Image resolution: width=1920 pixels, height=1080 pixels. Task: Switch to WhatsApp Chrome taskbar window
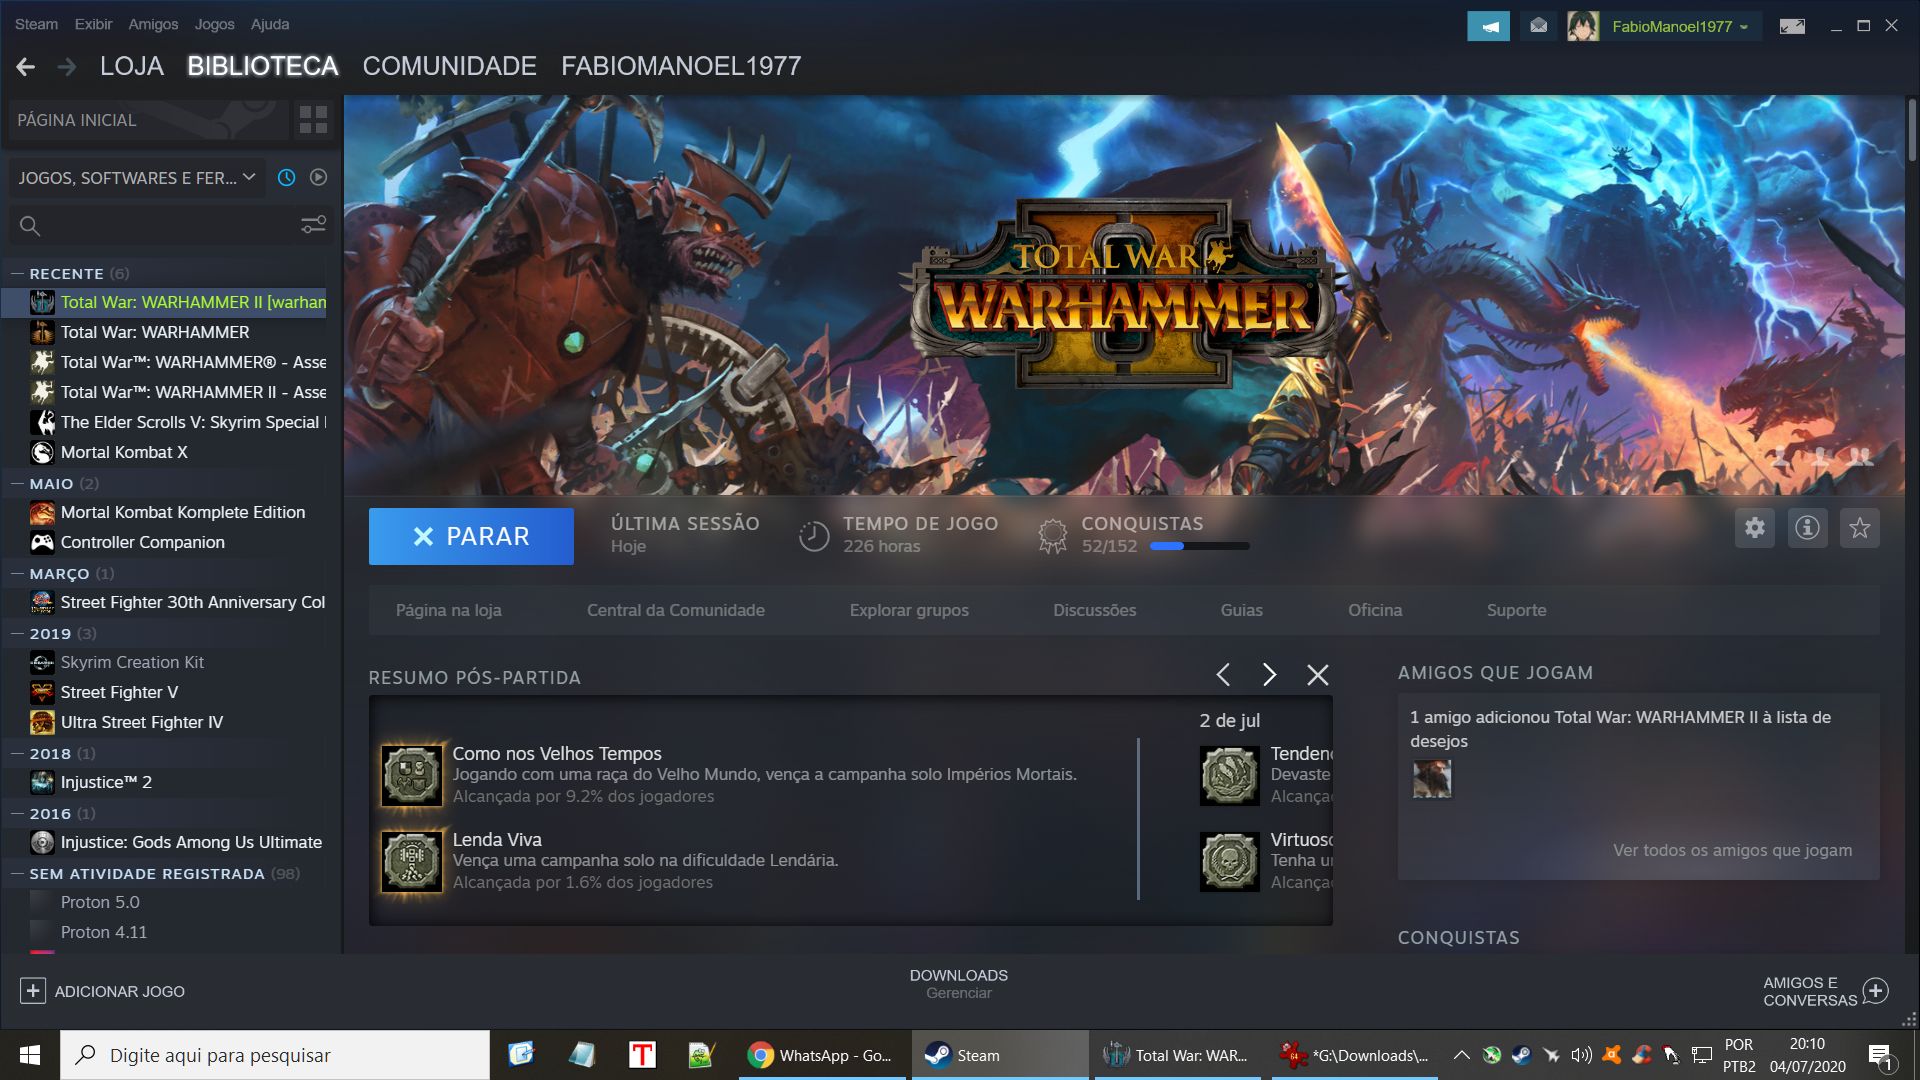pyautogui.click(x=822, y=1055)
